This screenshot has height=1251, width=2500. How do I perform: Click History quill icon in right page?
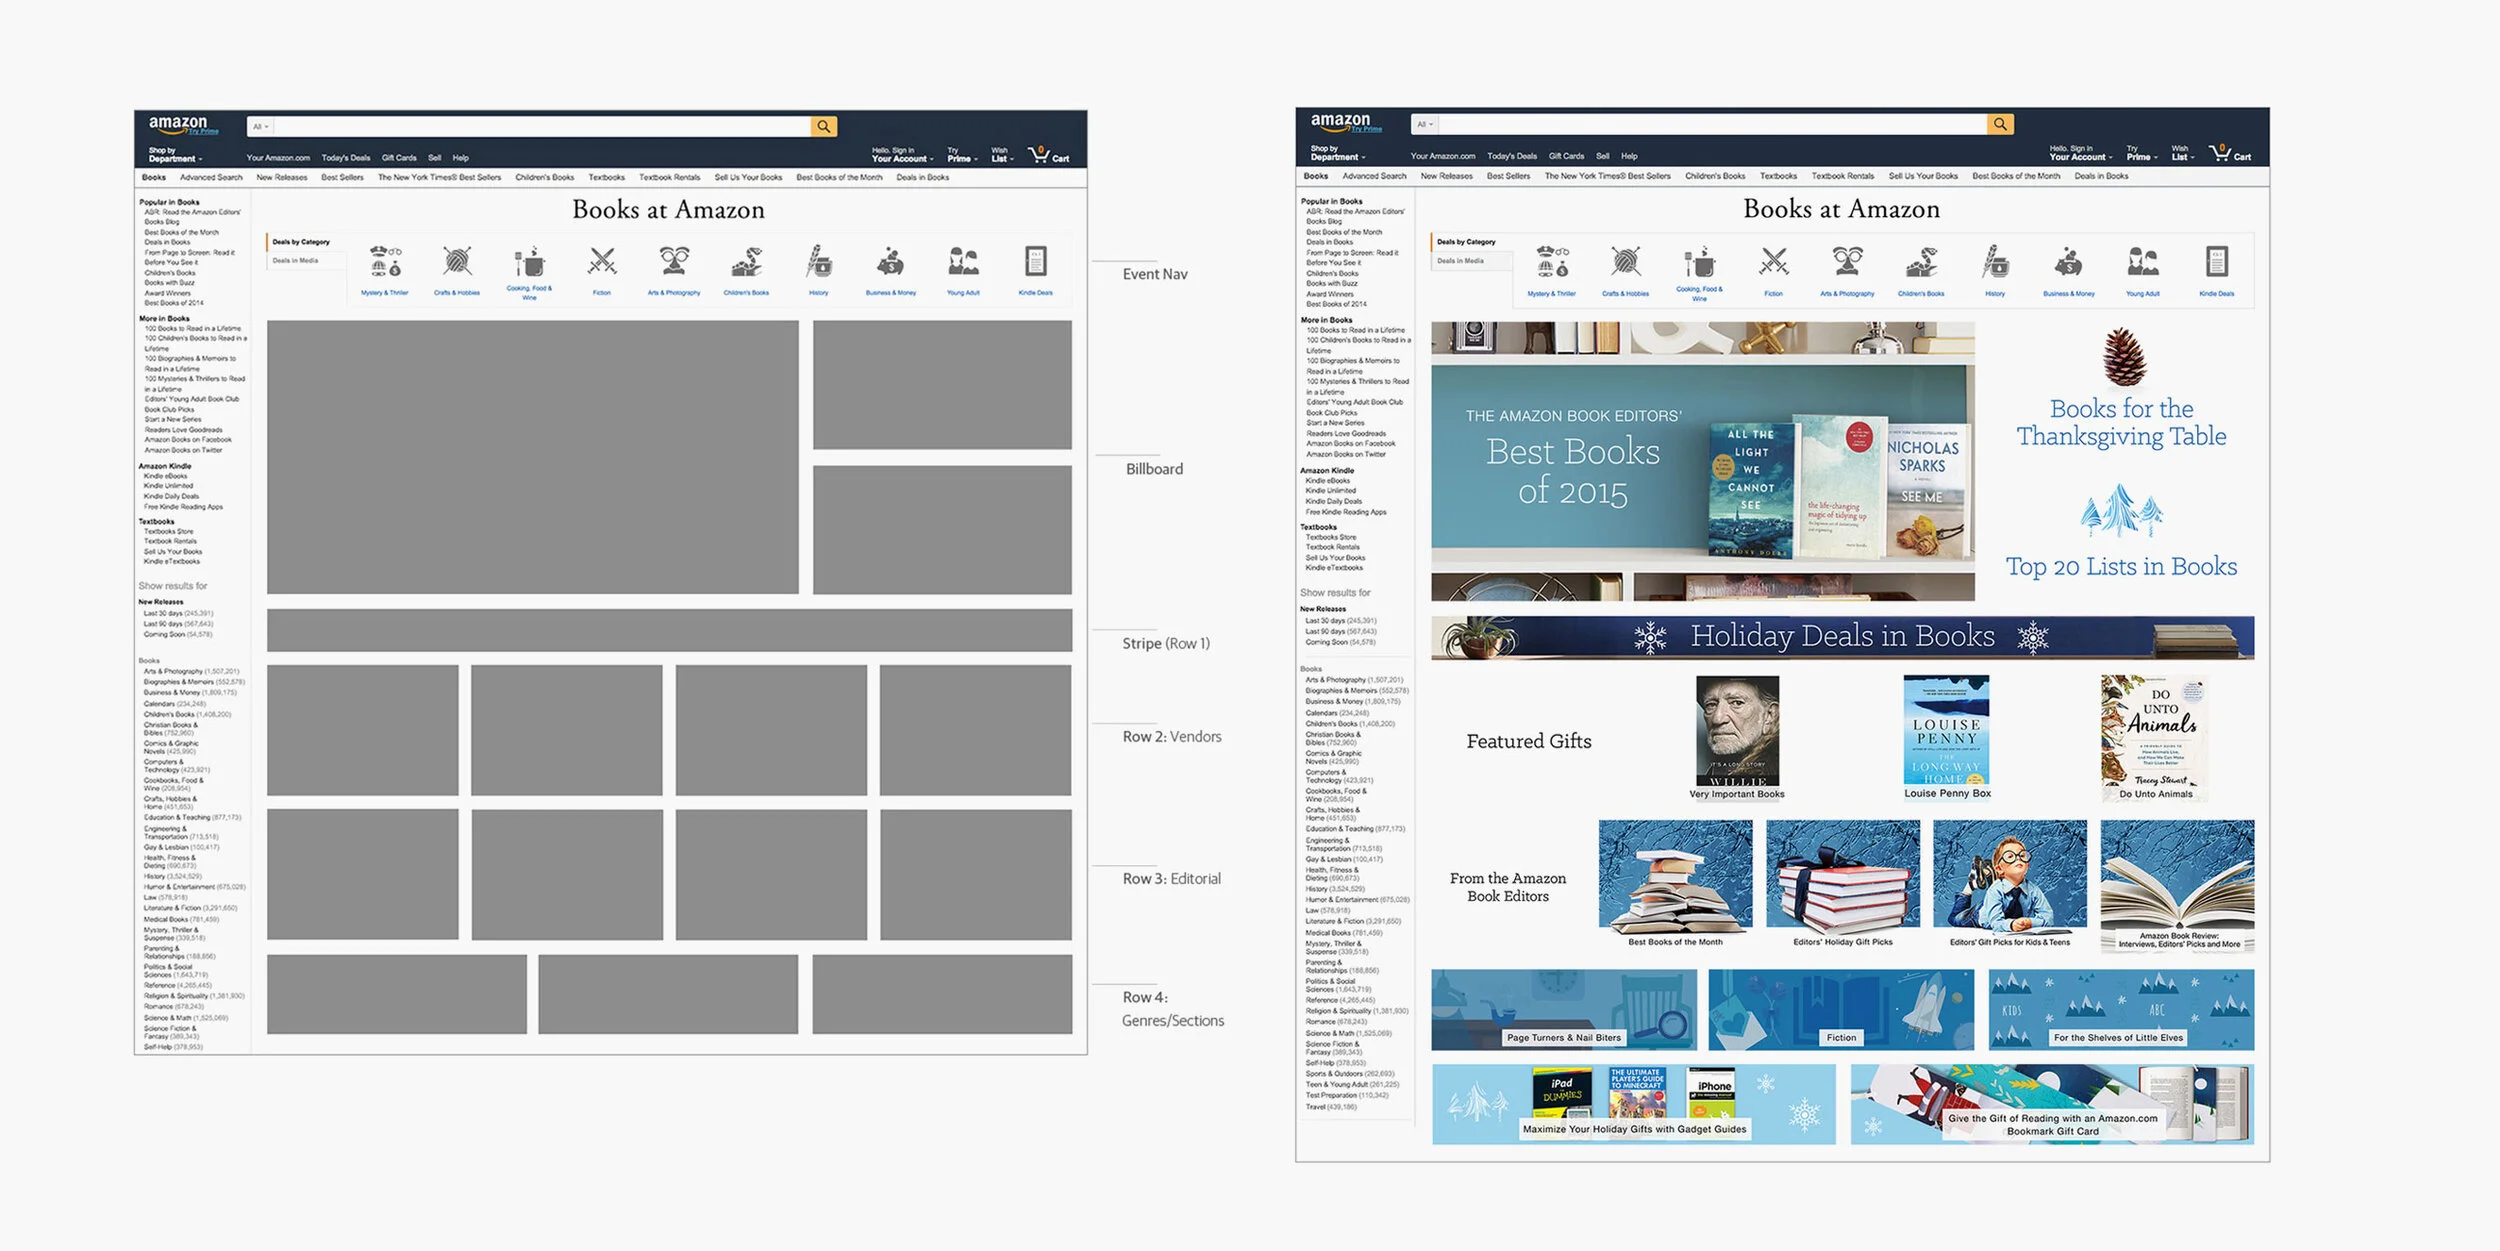click(1995, 262)
